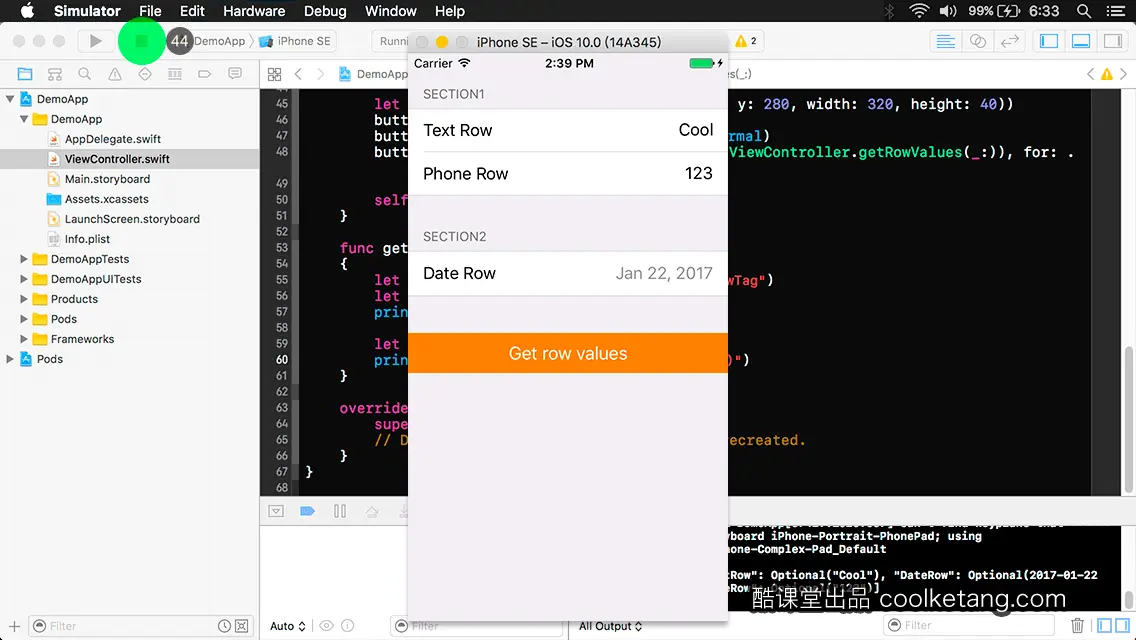Screen dimensions: 1136x640
Task: Jump to next issue arrow in jump bar
Action: pyautogui.click(x=1124, y=74)
